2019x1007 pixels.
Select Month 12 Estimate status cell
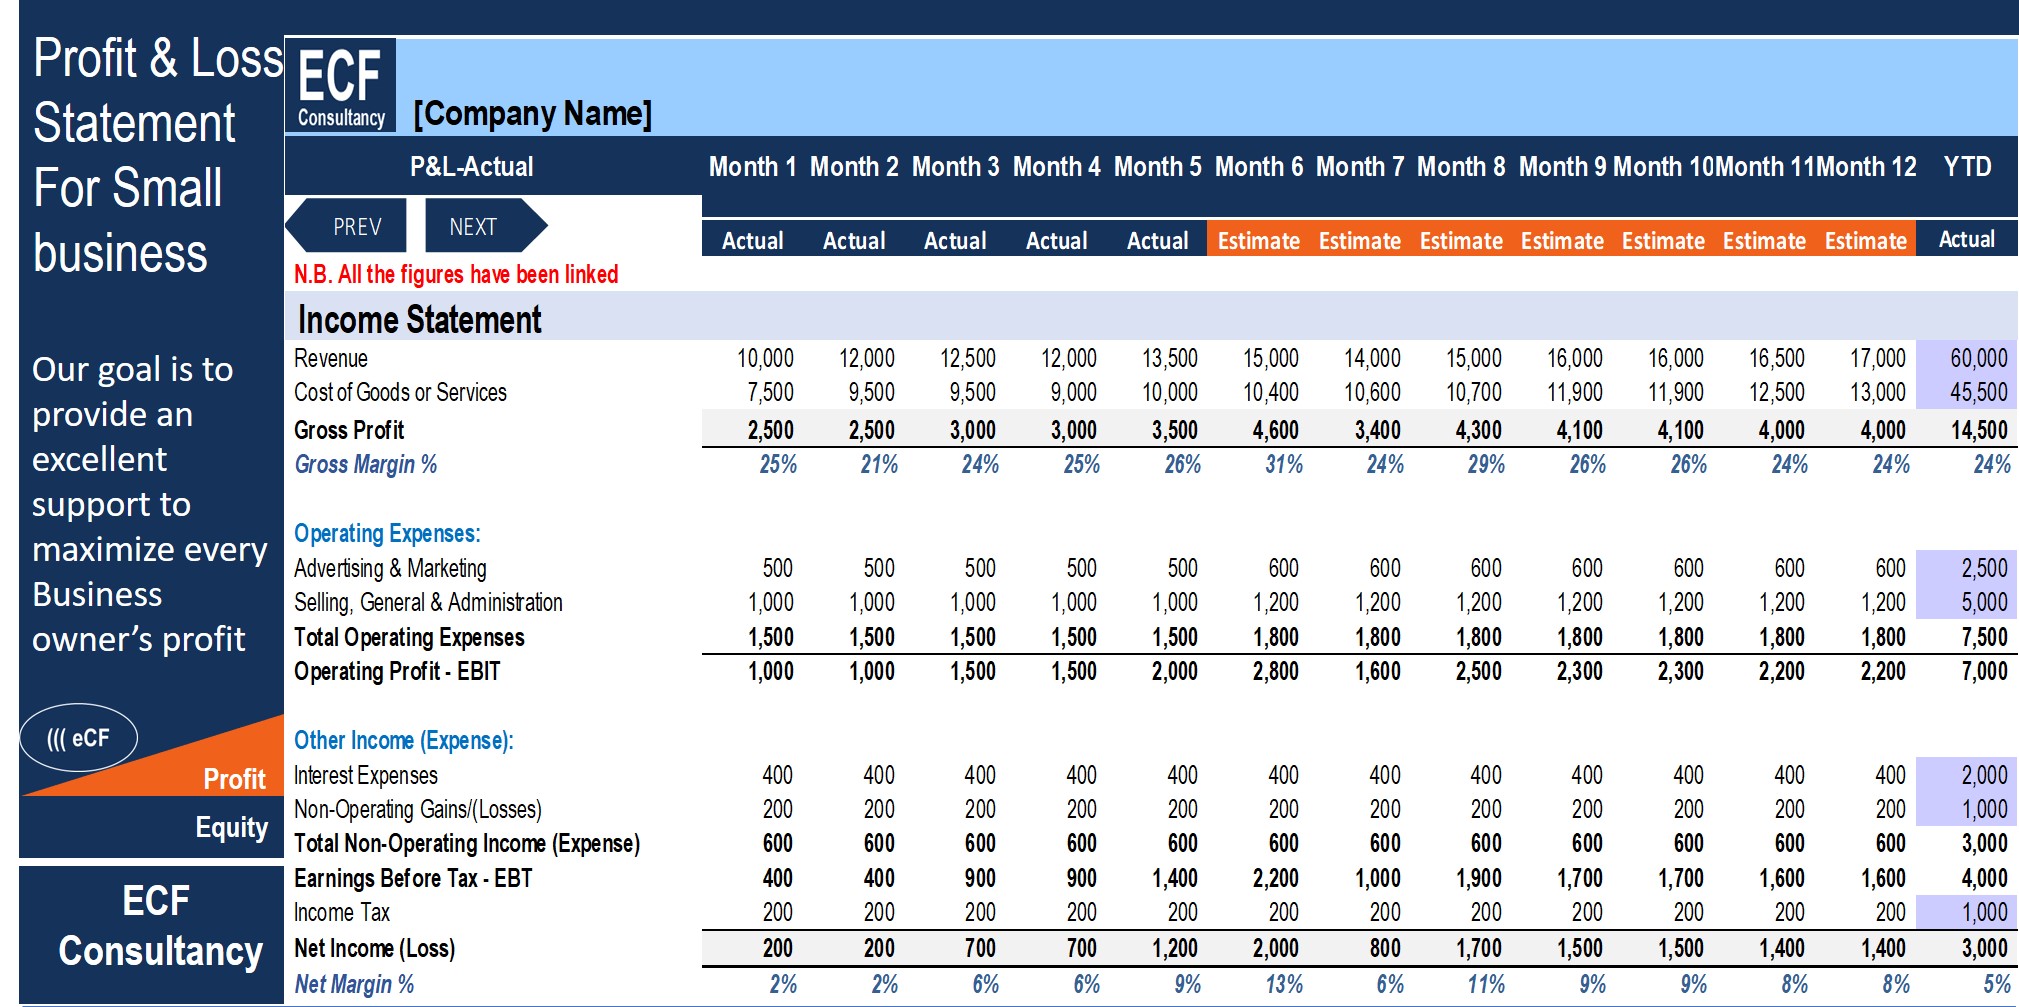(1865, 241)
